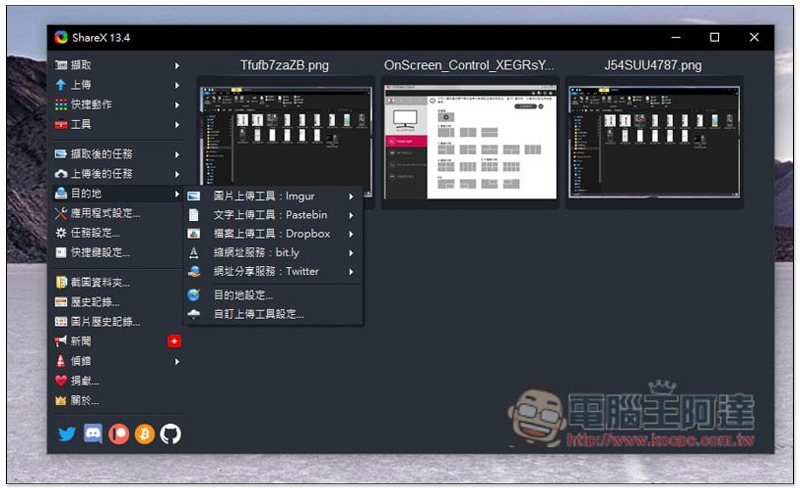Viewport: 800px width, 490px height.
Task: Expand the Dropbox uploader submenu arrow
Action: (x=351, y=234)
